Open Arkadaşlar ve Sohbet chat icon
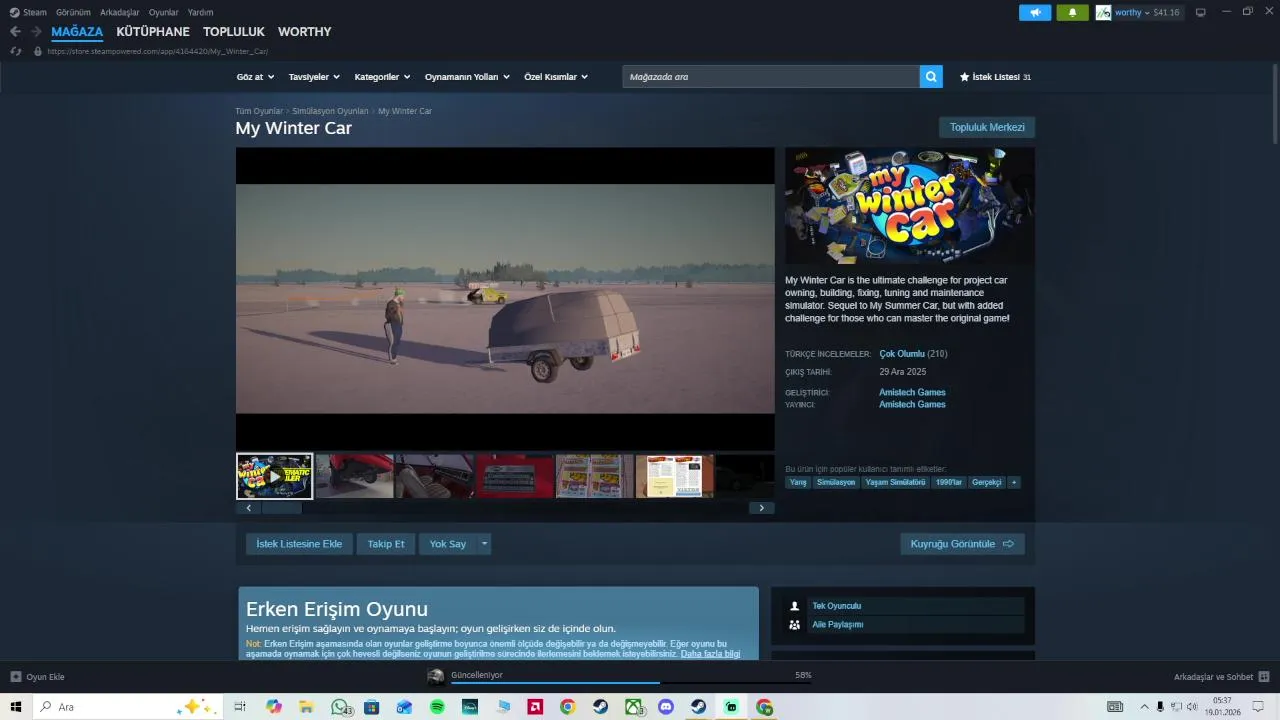The image size is (1280, 720). click(1264, 677)
